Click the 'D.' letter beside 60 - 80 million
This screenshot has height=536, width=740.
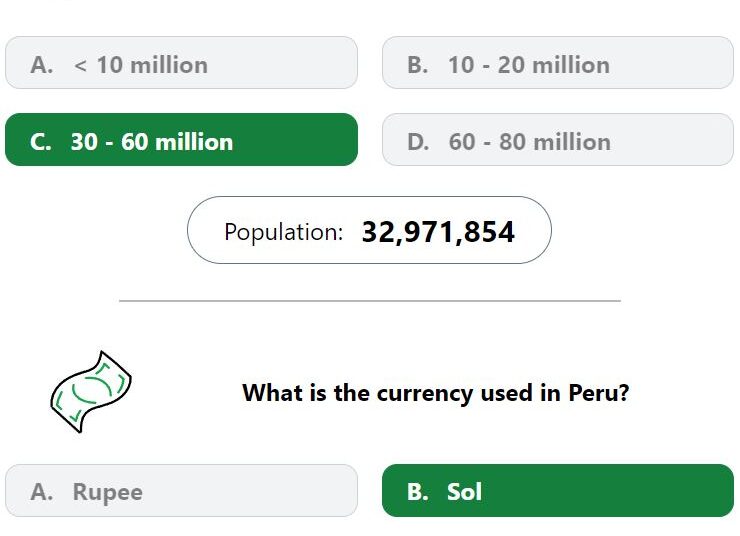[418, 142]
